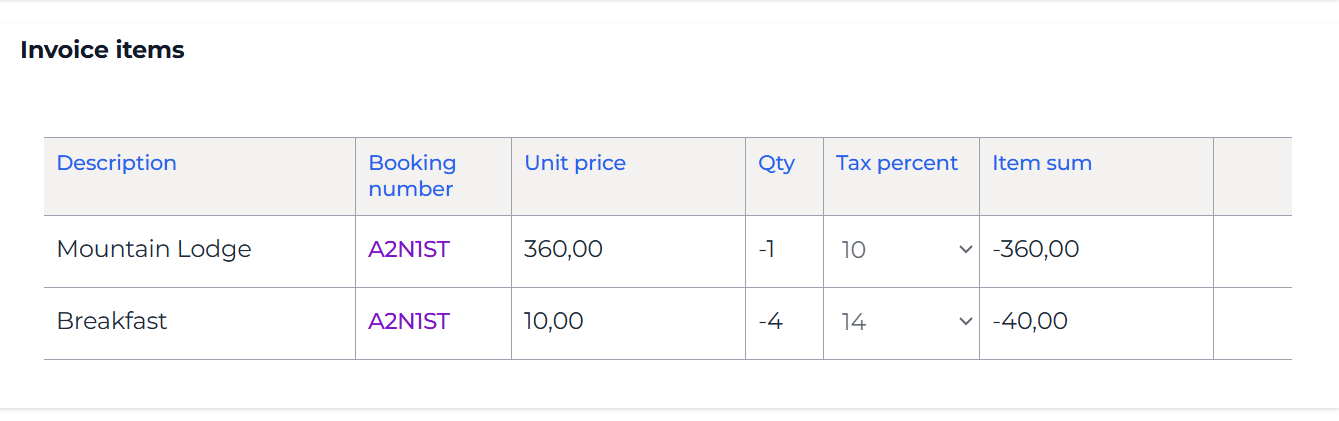
Task: Click chevron arrow in Mountain Lodge tax dropdown
Action: [965, 250]
